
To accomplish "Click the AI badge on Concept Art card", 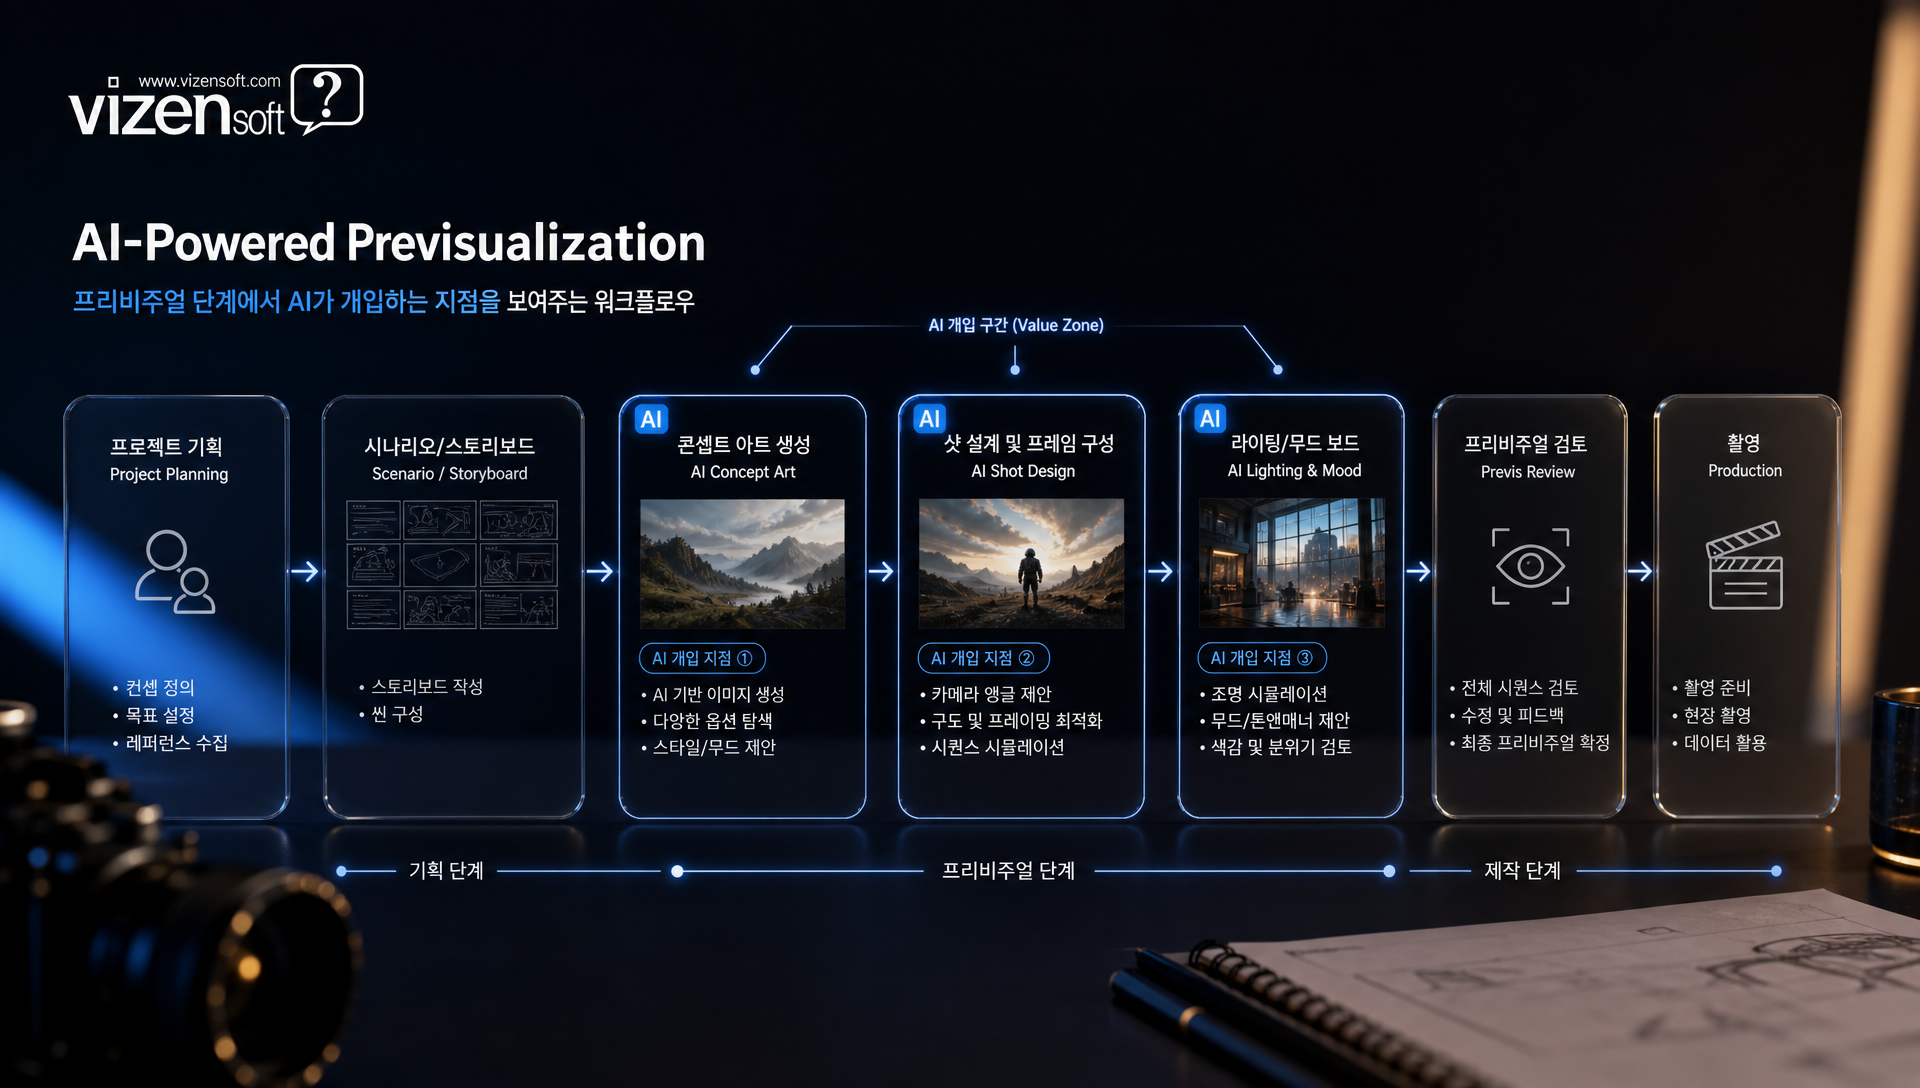I will point(651,419).
